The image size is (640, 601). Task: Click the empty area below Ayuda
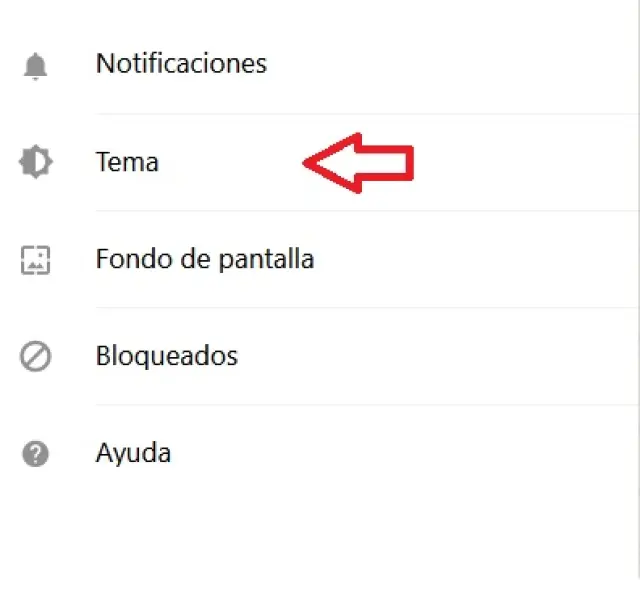point(318,543)
